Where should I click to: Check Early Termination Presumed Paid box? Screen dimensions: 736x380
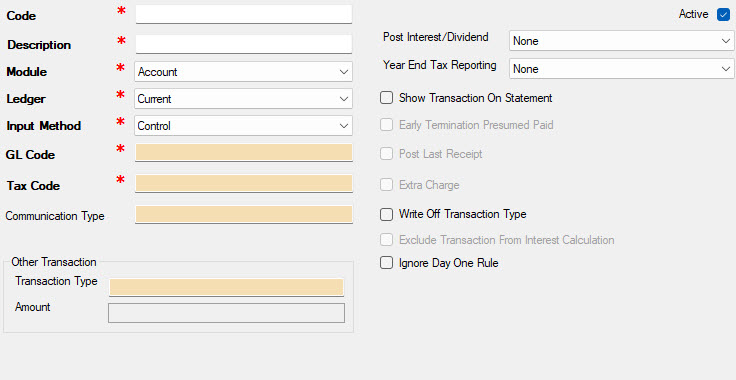pos(386,125)
